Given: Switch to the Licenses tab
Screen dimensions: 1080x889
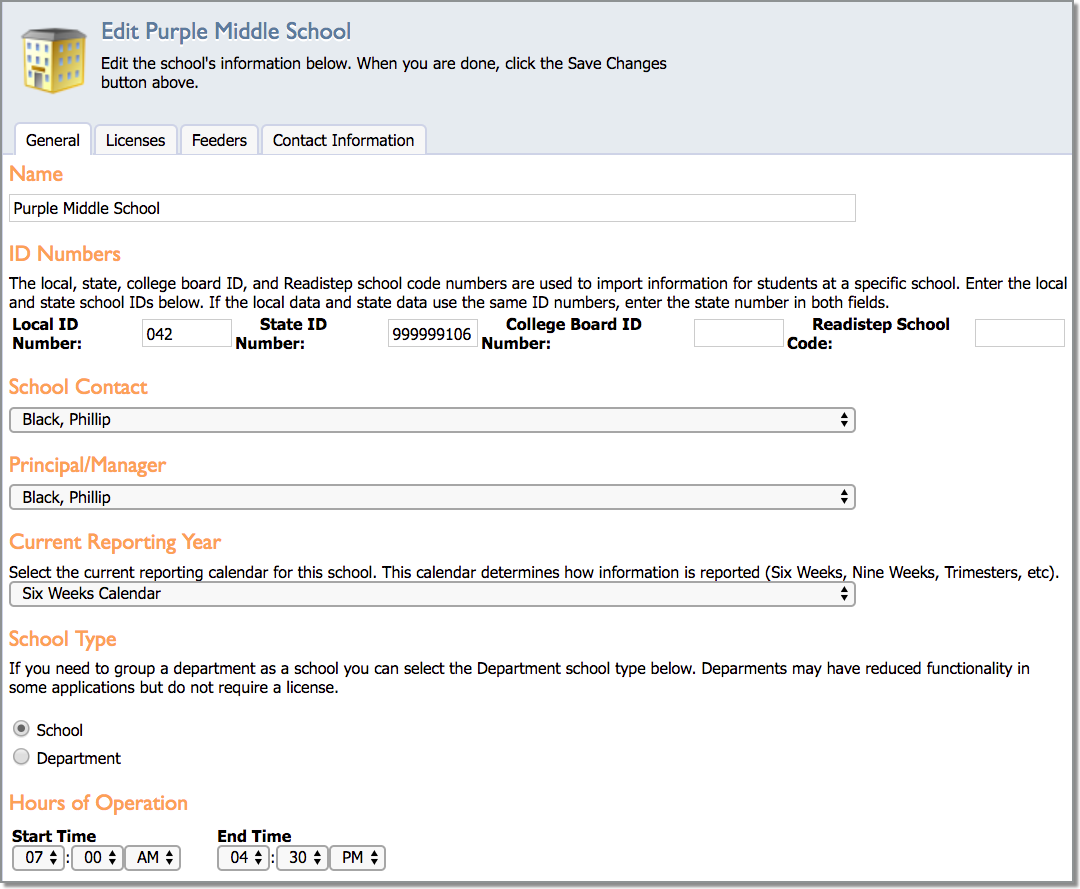Looking at the screenshot, I should 136,140.
